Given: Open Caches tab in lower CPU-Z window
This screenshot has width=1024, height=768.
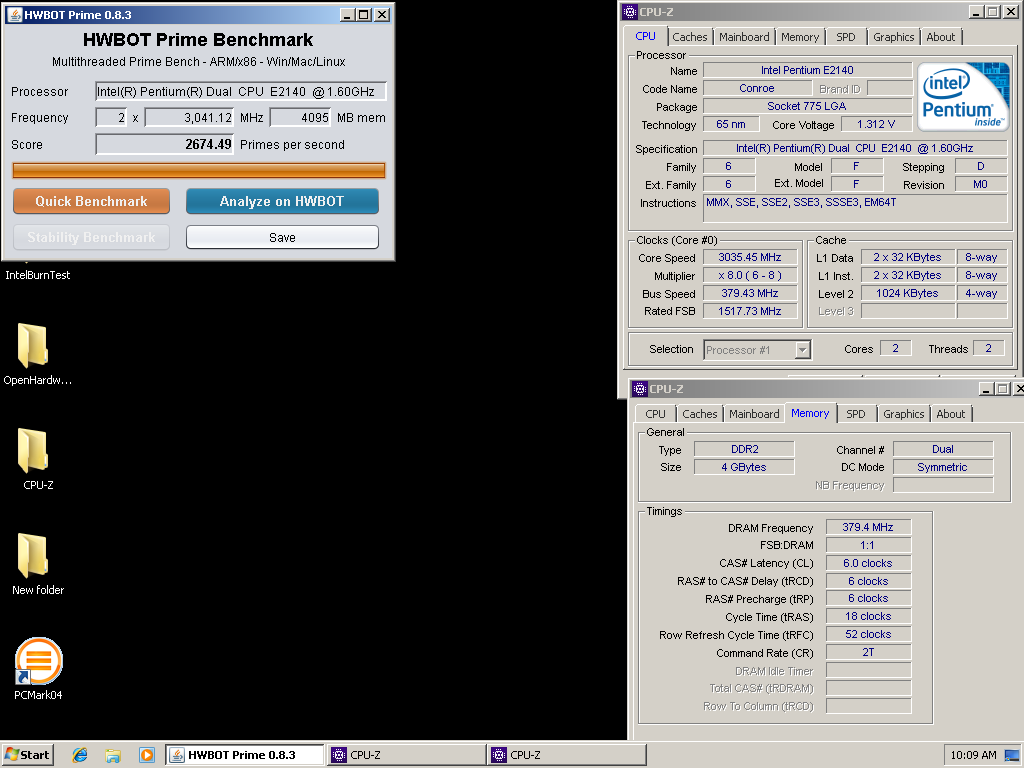Looking at the screenshot, I should 699,414.
